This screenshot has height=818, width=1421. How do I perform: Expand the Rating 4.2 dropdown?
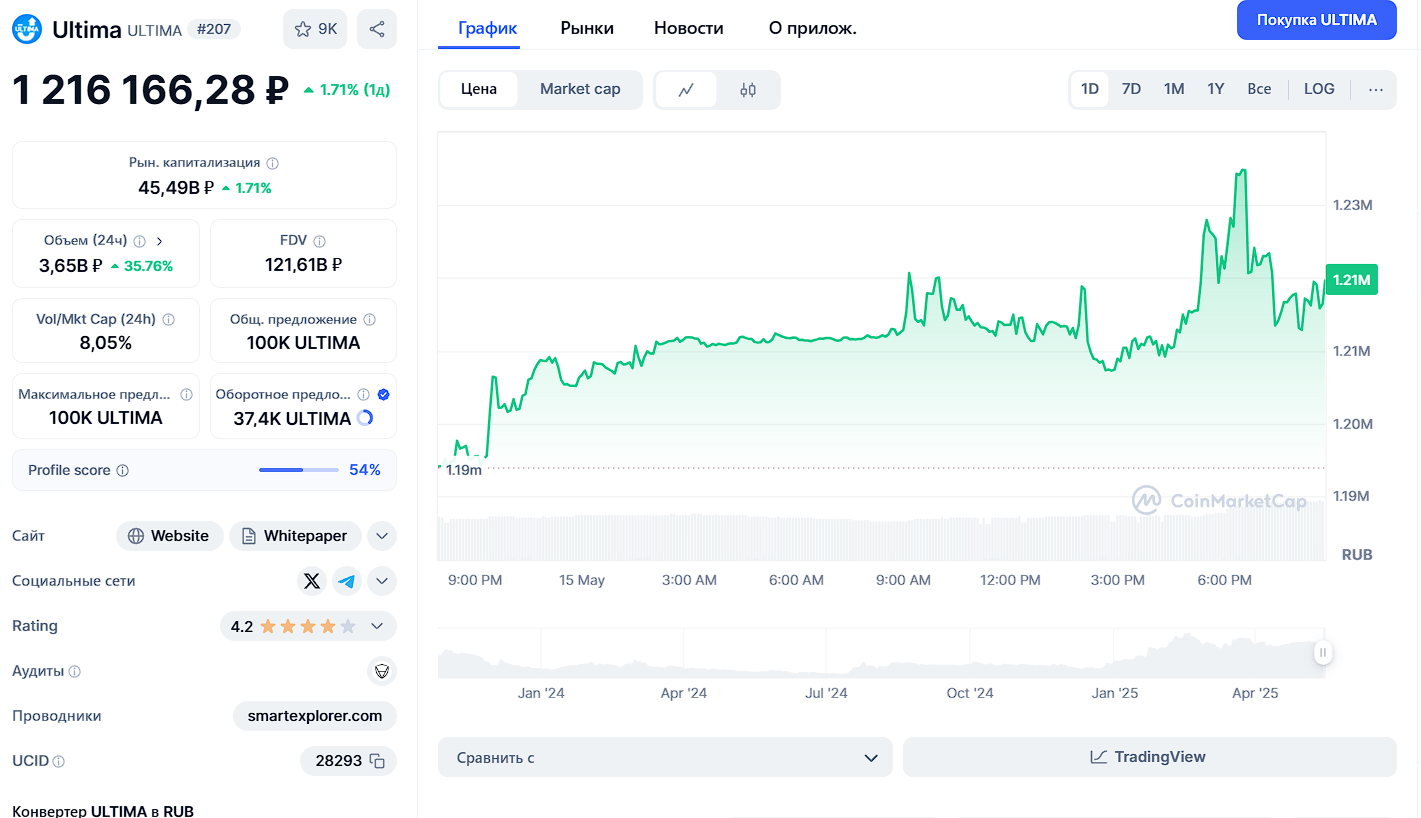click(377, 626)
